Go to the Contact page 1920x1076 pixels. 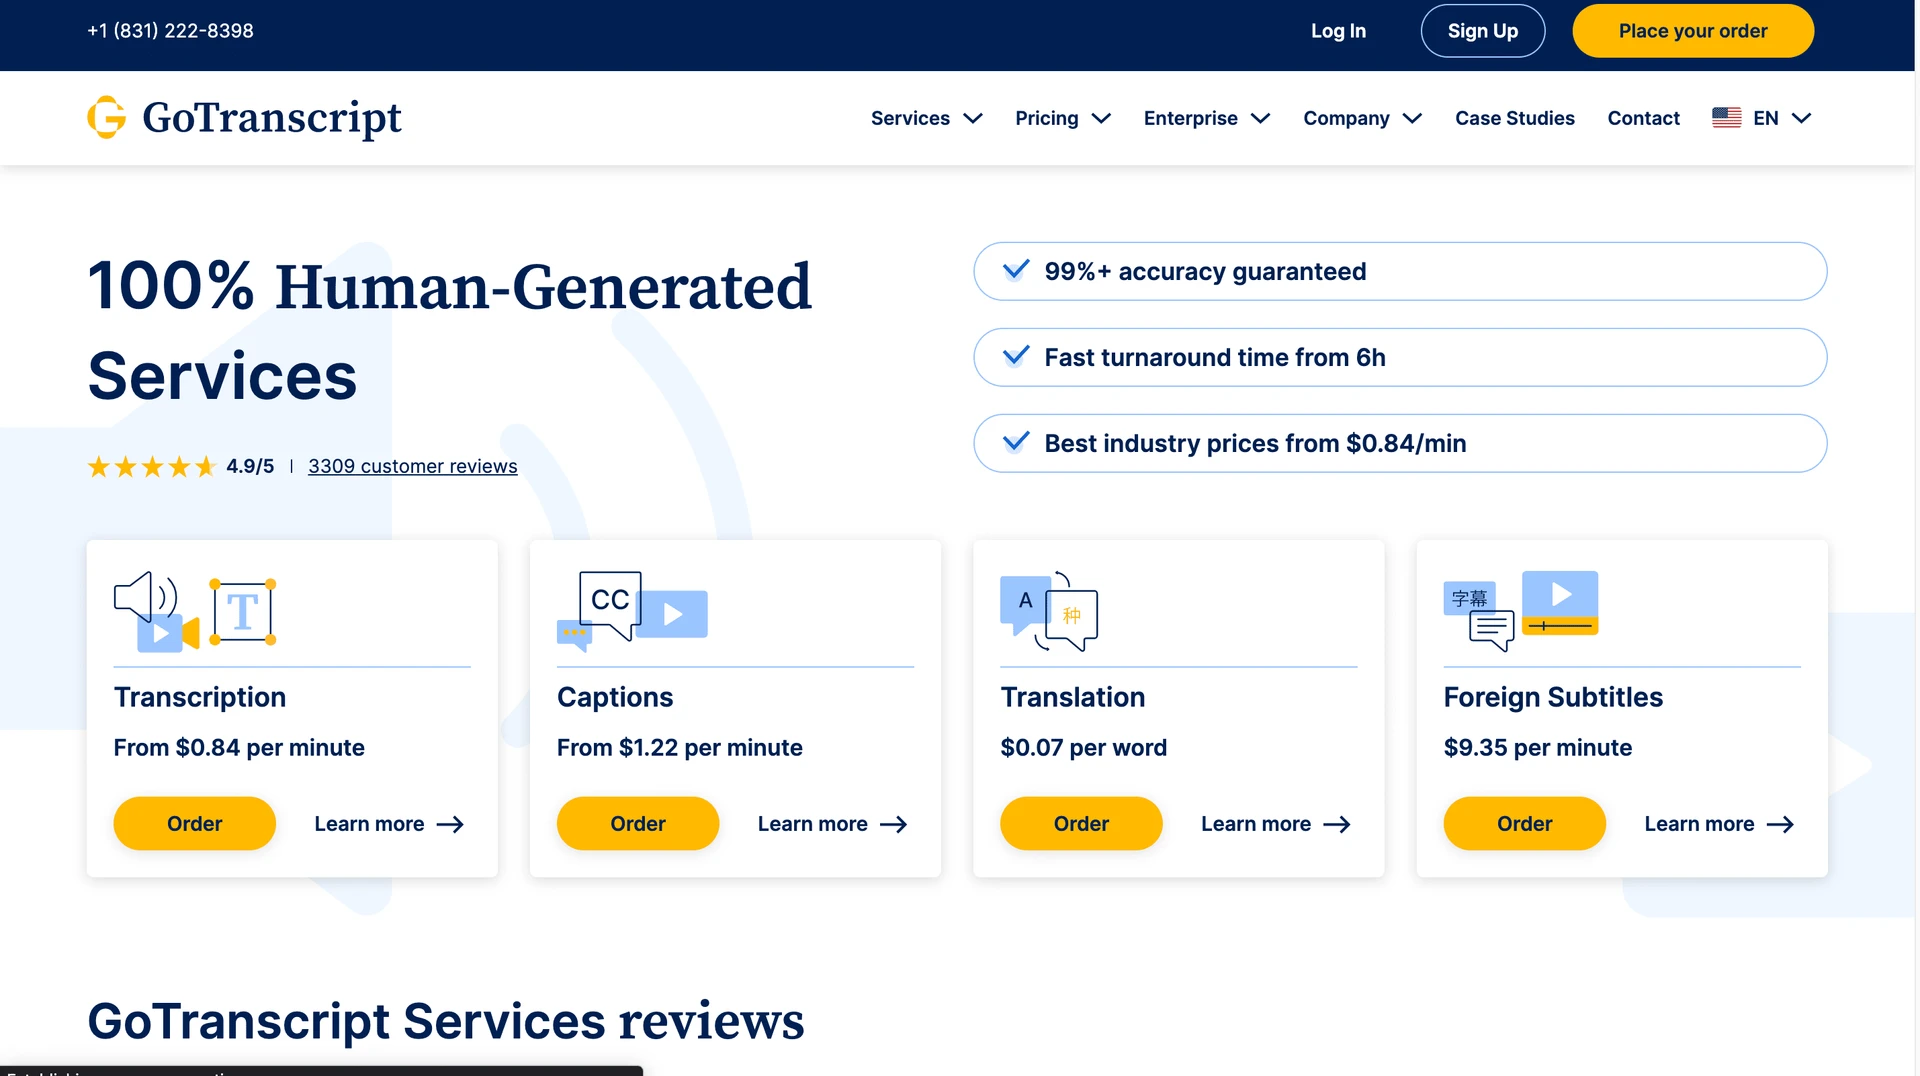click(x=1643, y=118)
